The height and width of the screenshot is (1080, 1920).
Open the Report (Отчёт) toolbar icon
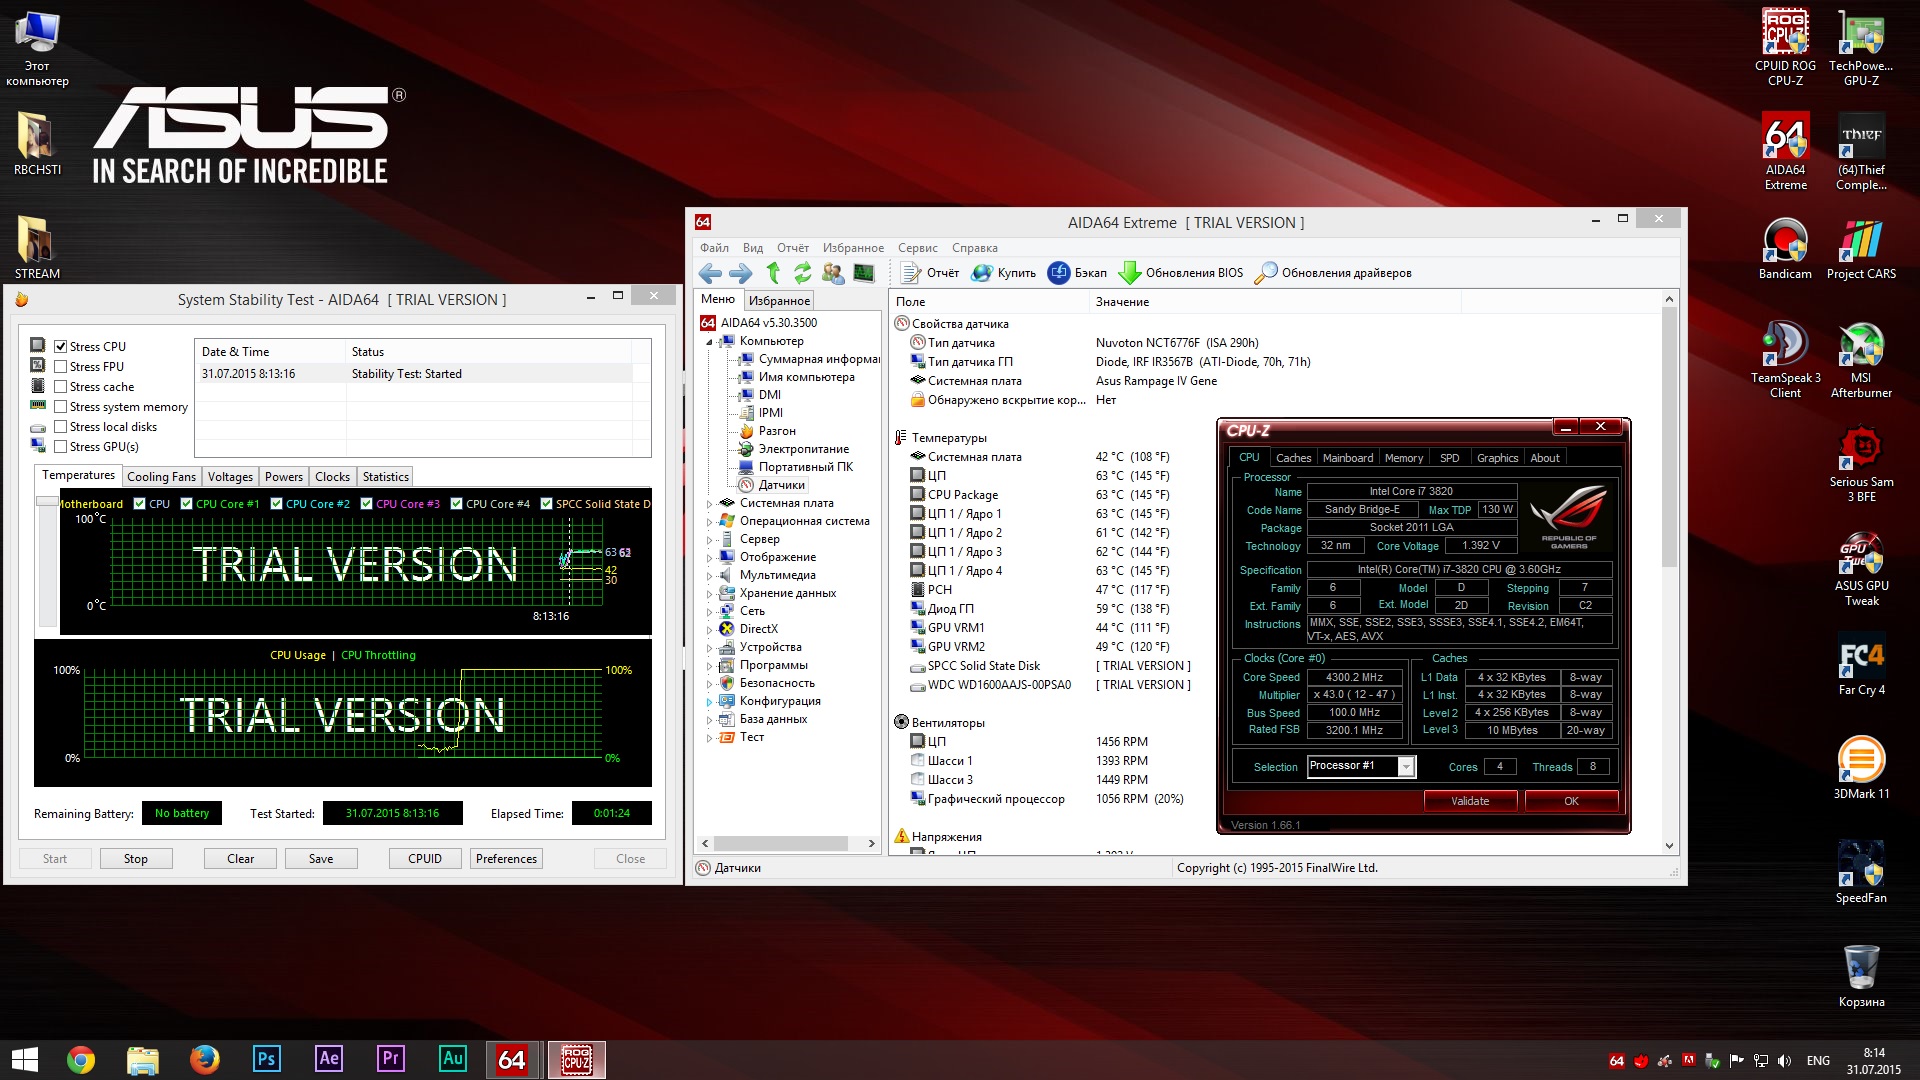[x=911, y=273]
